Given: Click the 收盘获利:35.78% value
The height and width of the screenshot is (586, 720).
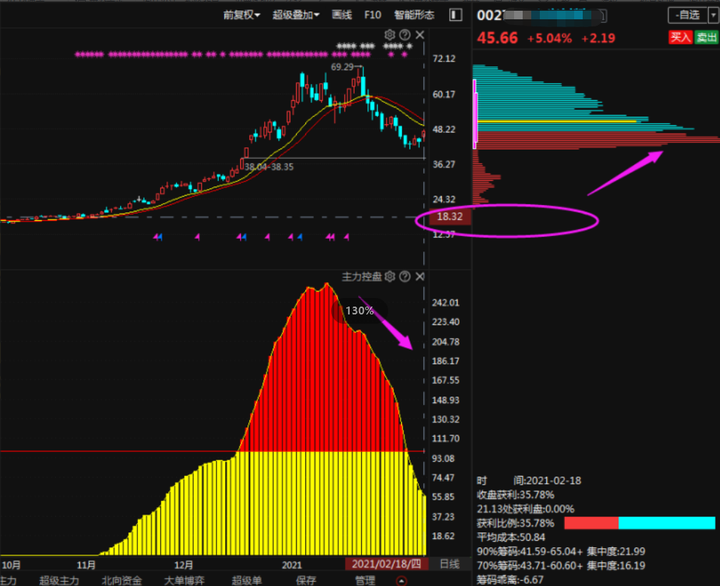Looking at the screenshot, I should 516,495.
